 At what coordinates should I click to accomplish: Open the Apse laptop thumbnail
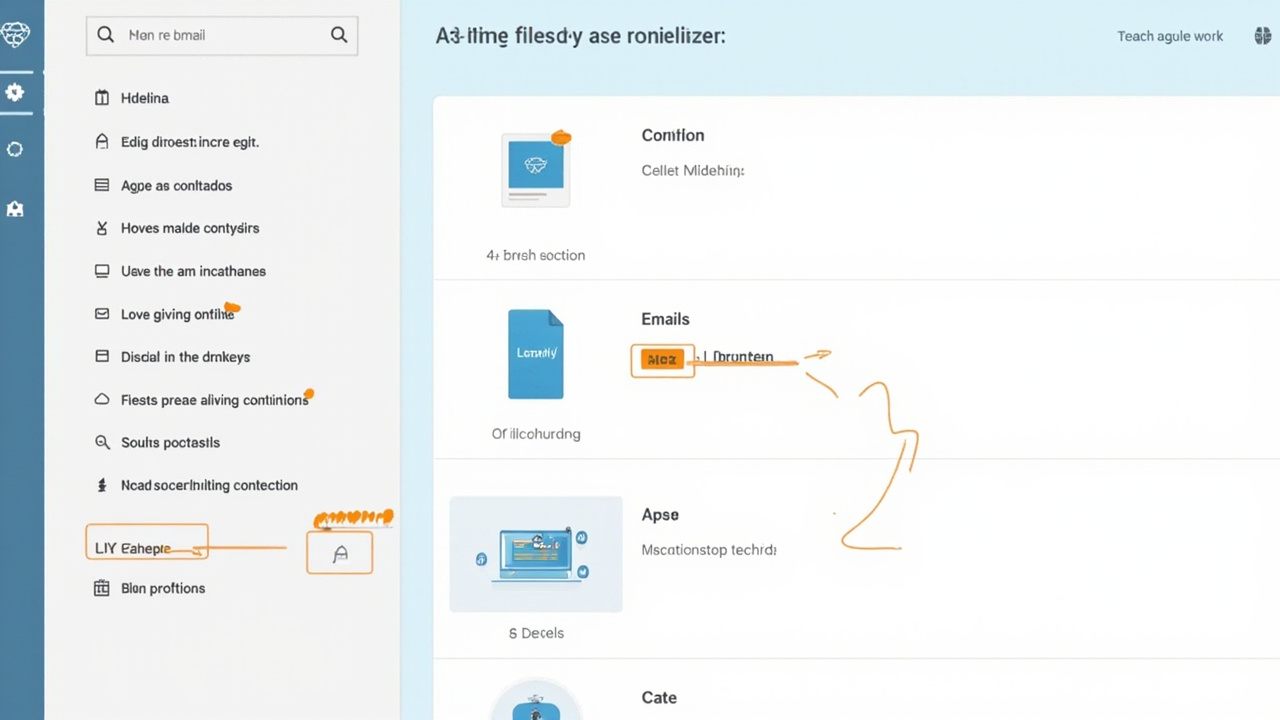(536, 554)
